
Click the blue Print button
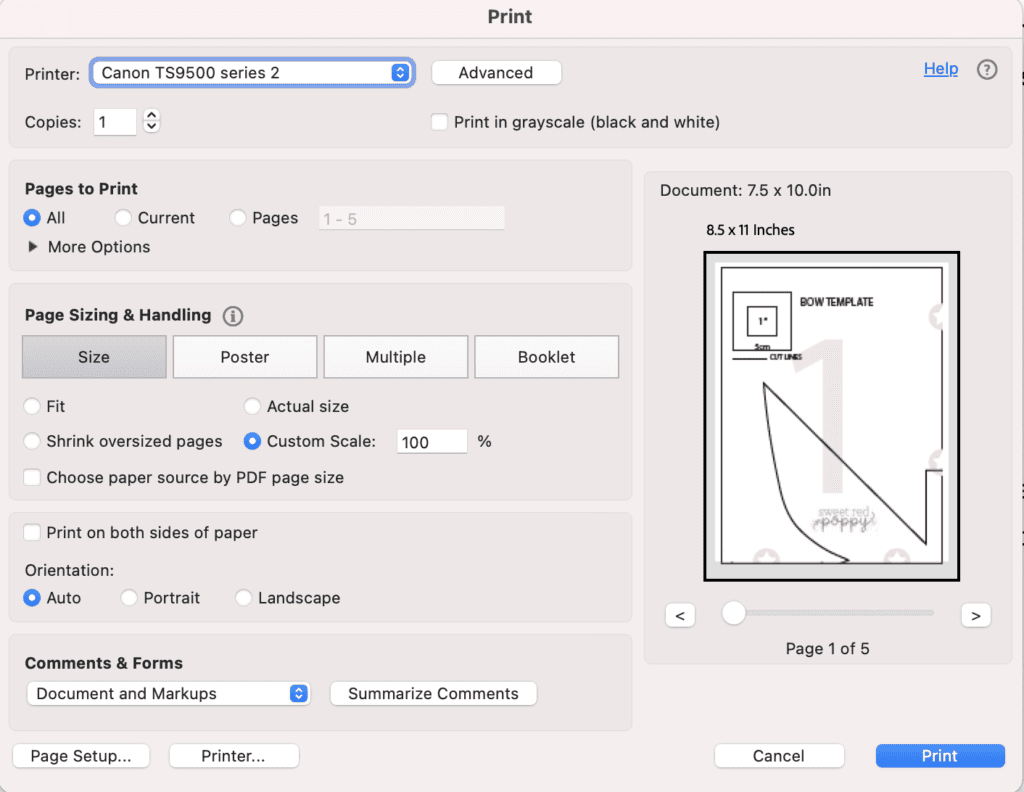coord(939,756)
